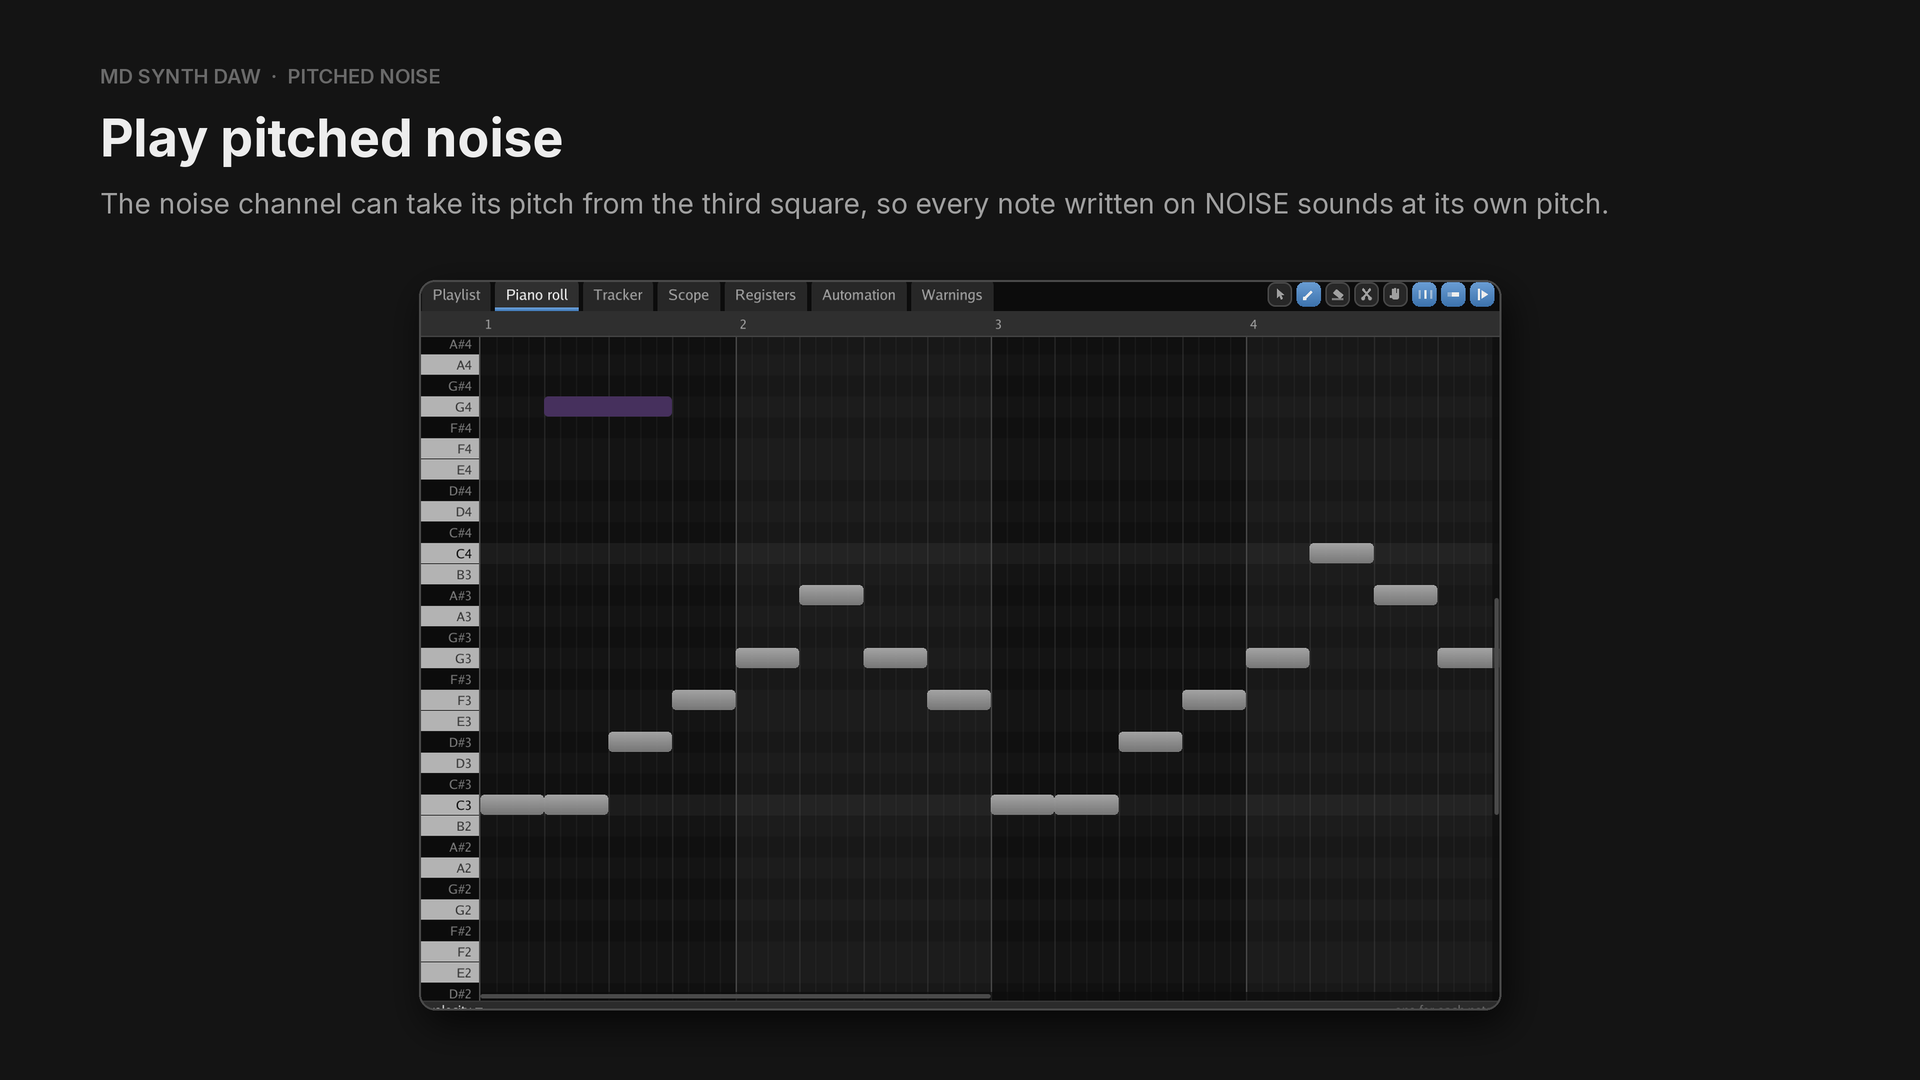The height and width of the screenshot is (1080, 1920).
Task: Play the F2 piano key
Action: click(x=450, y=952)
